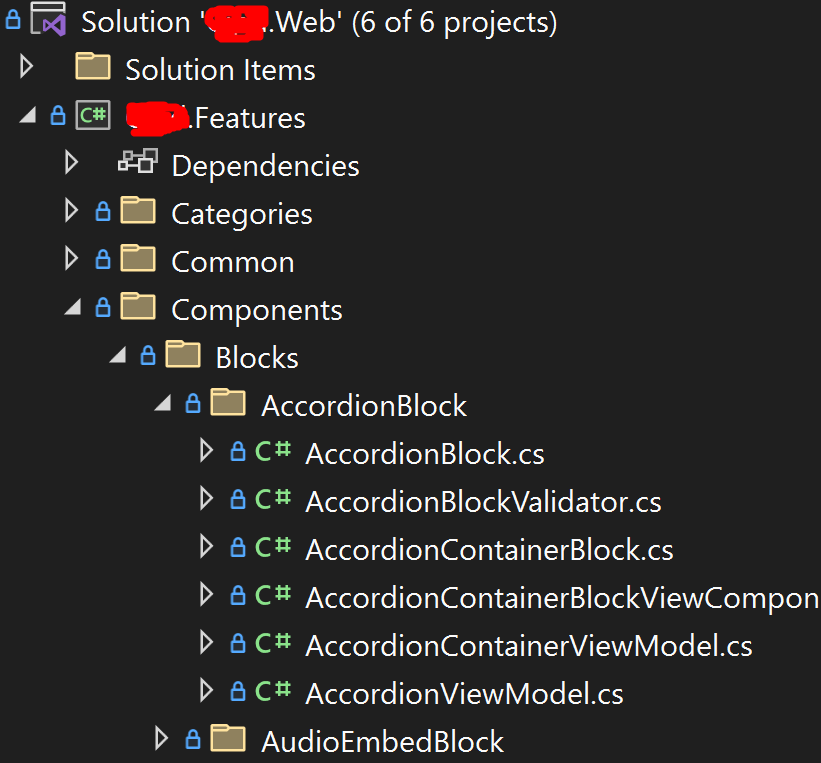This screenshot has width=821, height=763.
Task: Click the C# icon beside AccordionViewModel.cs
Action: [x=273, y=692]
